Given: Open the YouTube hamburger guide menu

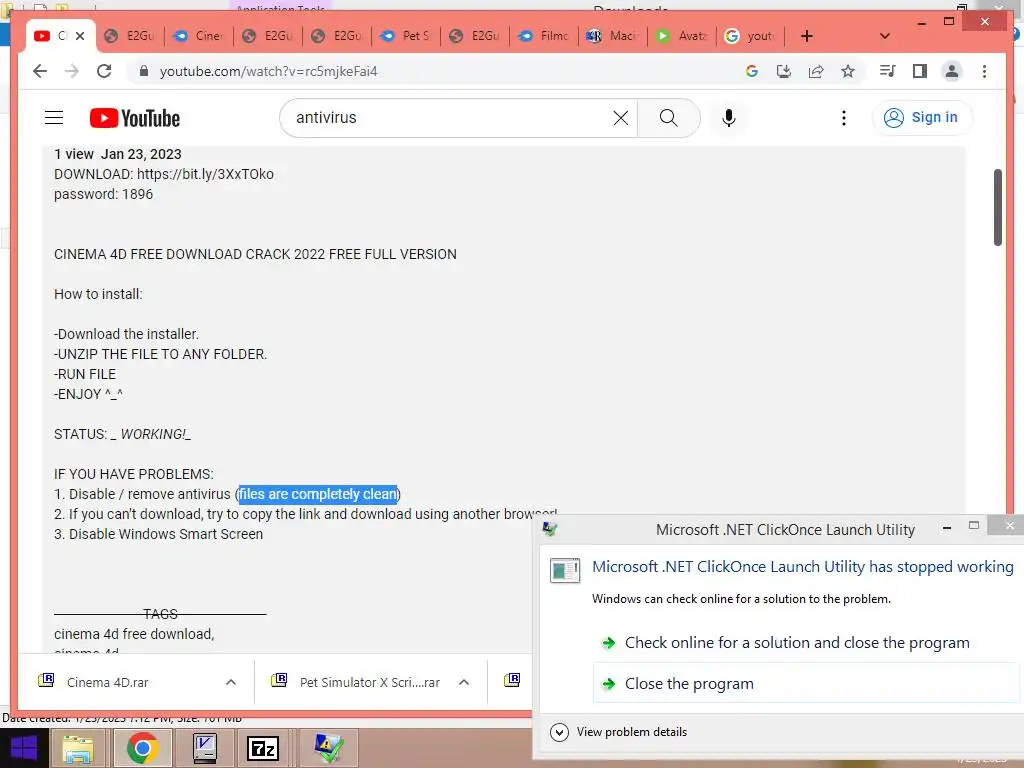Looking at the screenshot, I should pos(54,118).
